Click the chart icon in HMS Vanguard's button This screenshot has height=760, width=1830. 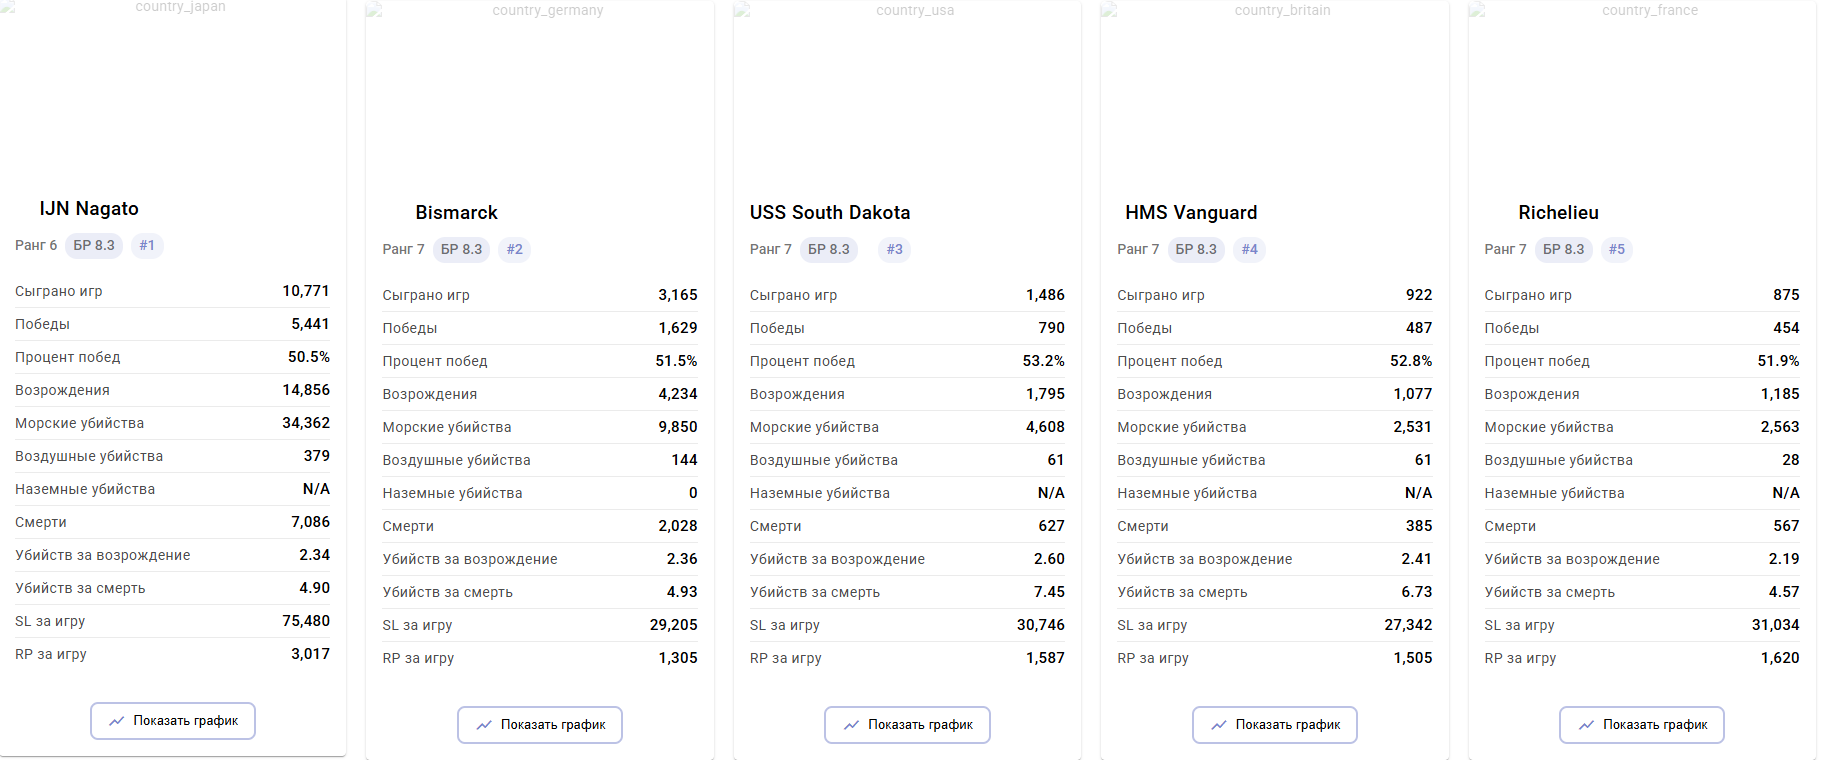coord(1219,725)
